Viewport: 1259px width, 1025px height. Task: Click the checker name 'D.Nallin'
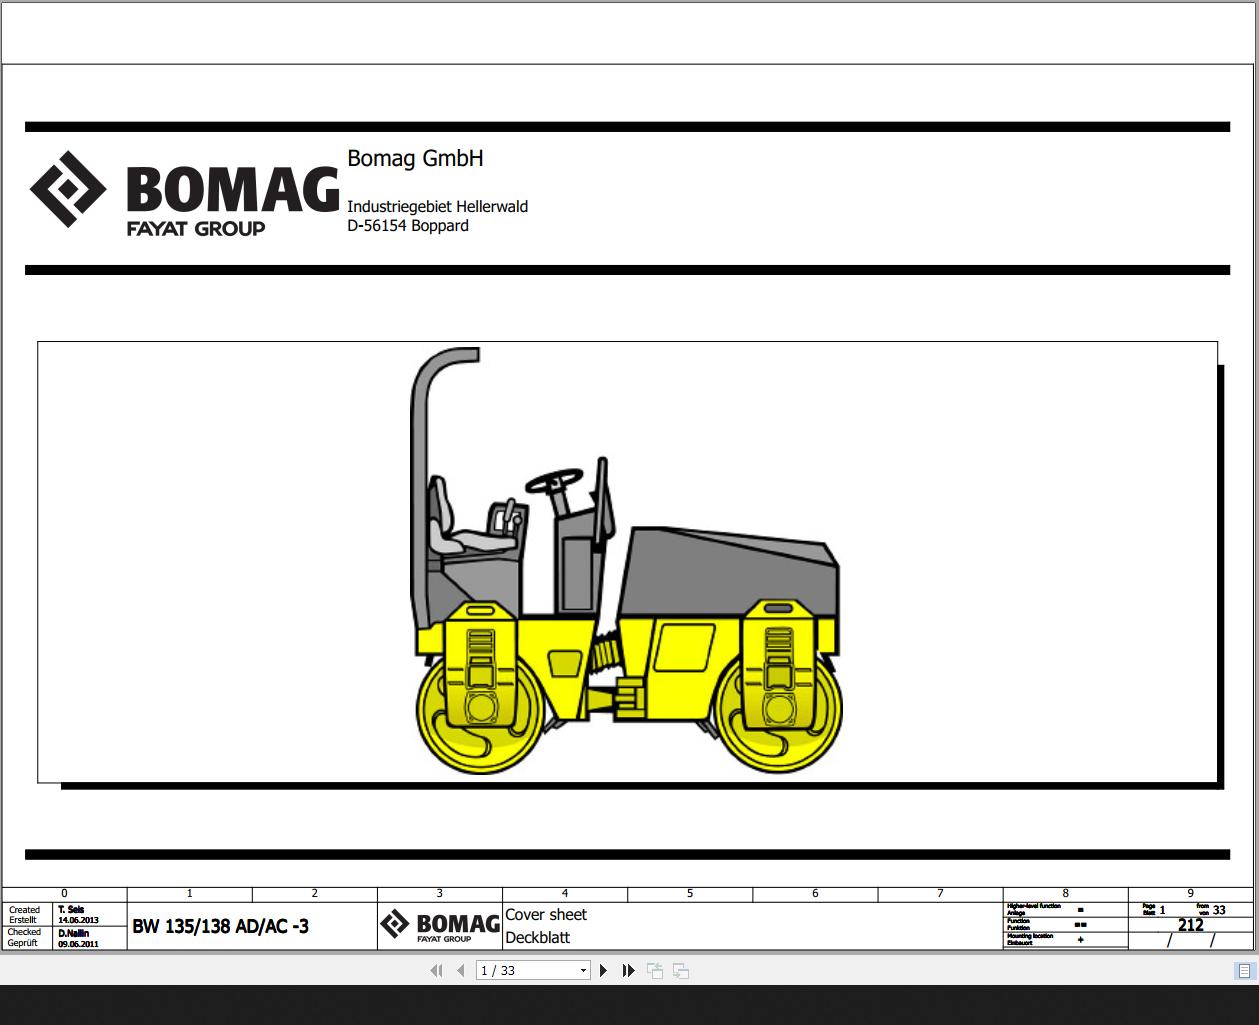tap(74, 932)
